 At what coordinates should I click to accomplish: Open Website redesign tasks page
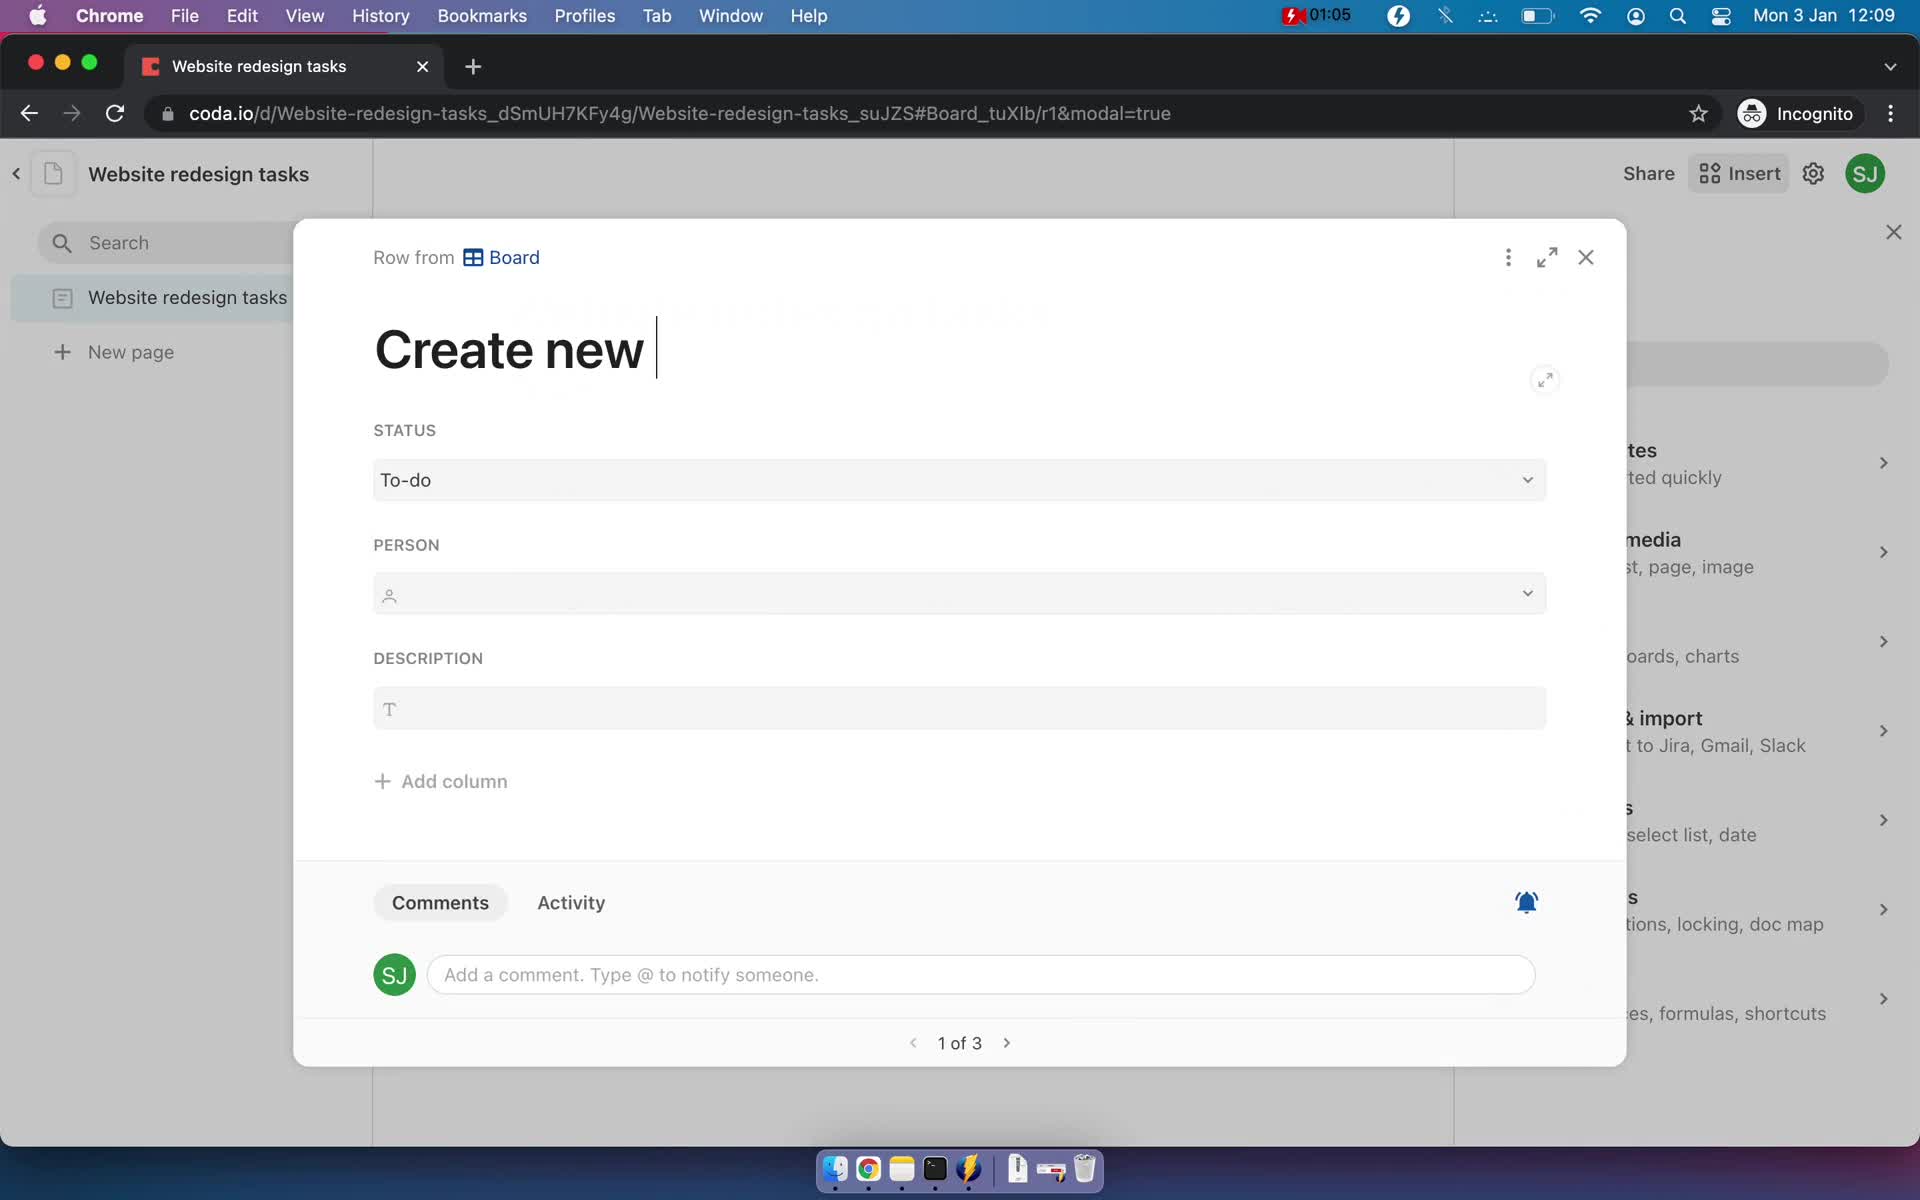187,297
